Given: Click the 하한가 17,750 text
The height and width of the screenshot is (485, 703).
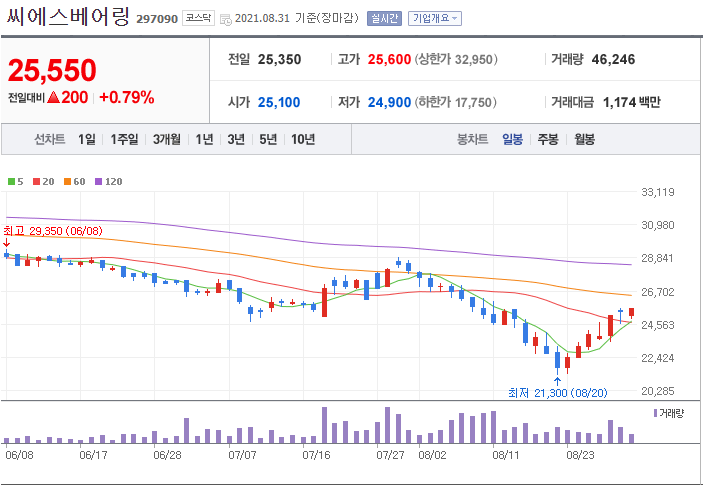Looking at the screenshot, I should coord(455,102).
